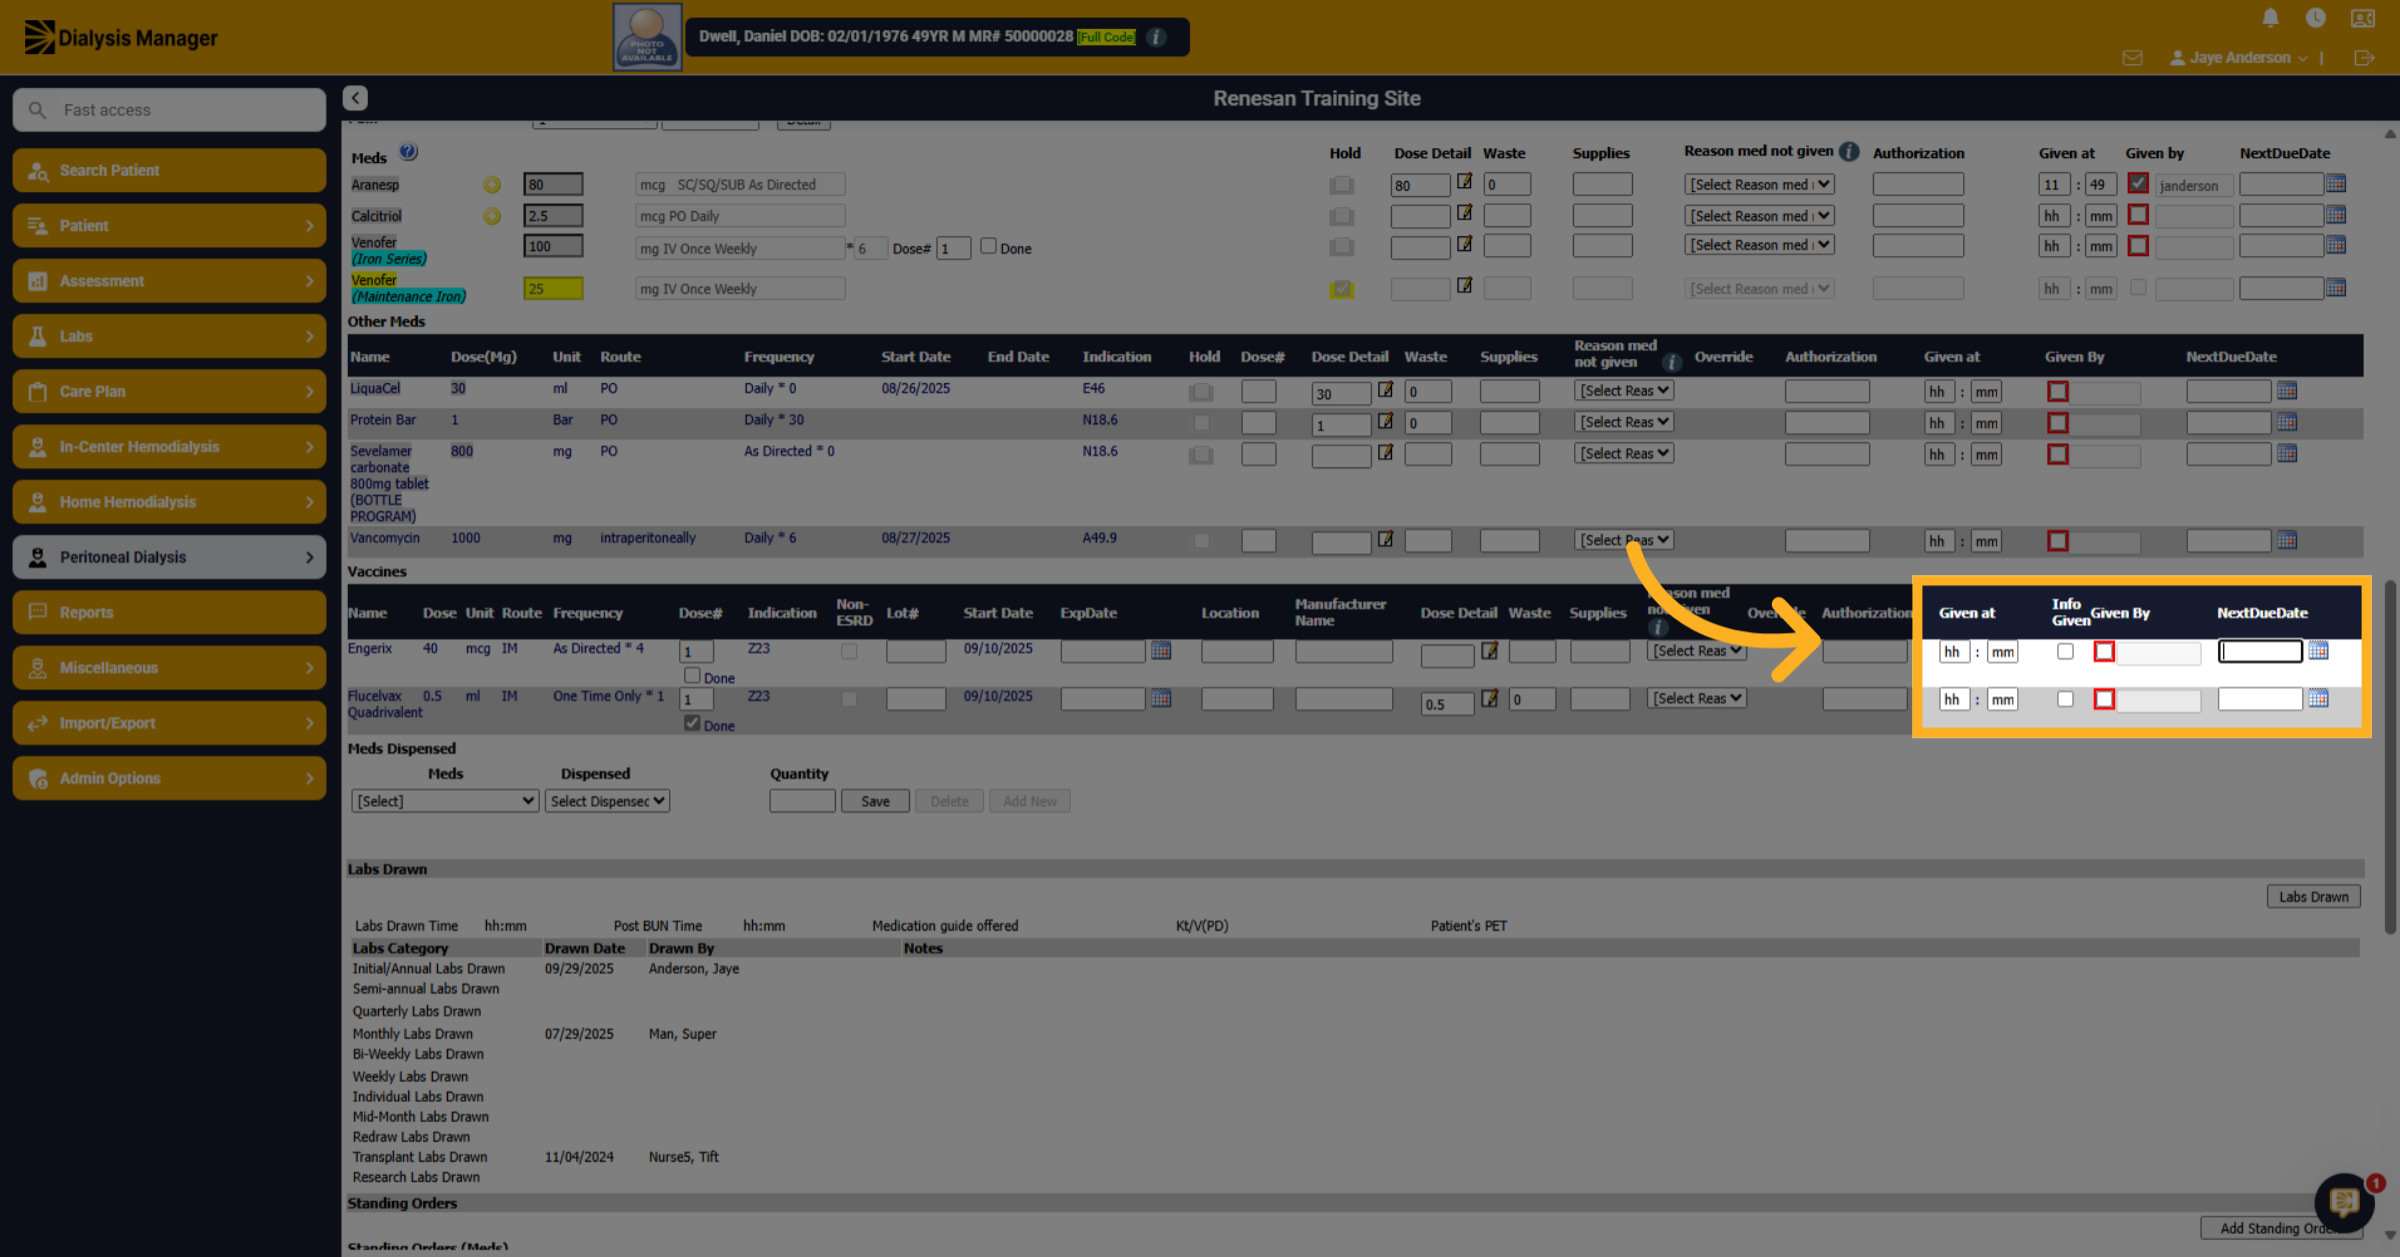Collapse the sidebar with the back arrow

click(x=355, y=98)
